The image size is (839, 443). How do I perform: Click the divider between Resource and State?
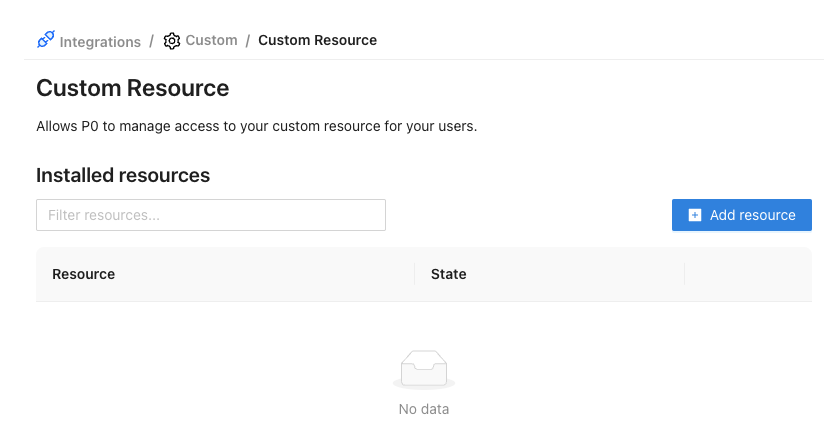click(415, 274)
